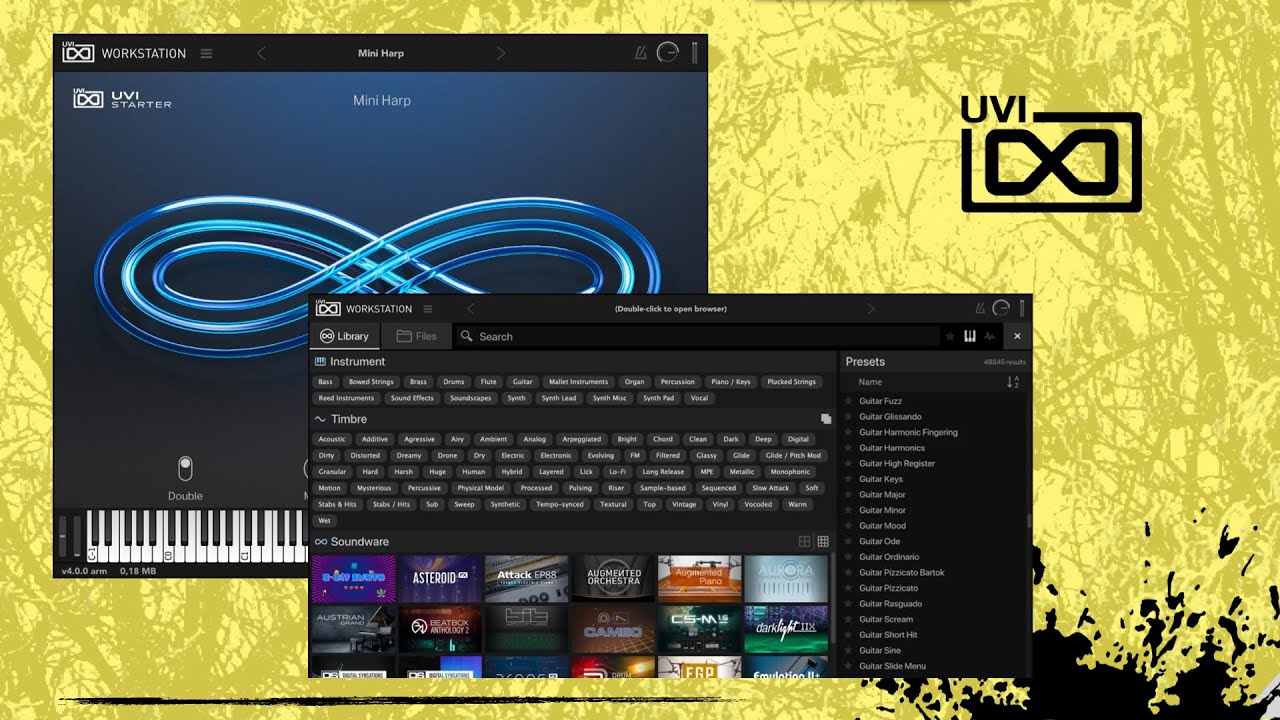This screenshot has height=720, width=1280.
Task: Open the Attack EP88 soundware
Action: [526, 578]
